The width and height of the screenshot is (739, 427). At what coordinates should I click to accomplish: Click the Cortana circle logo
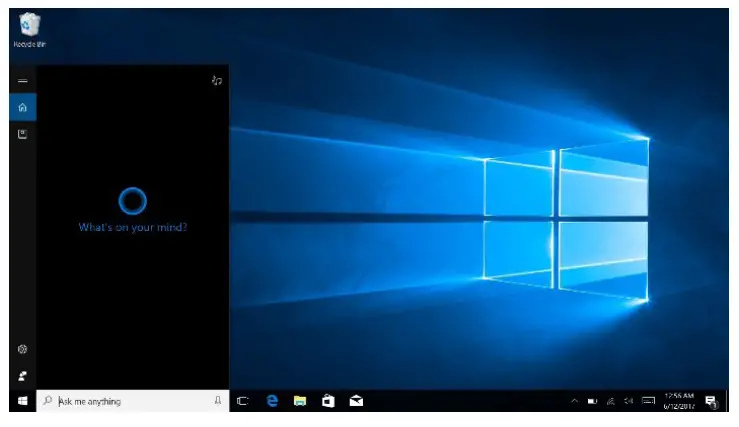click(x=132, y=201)
